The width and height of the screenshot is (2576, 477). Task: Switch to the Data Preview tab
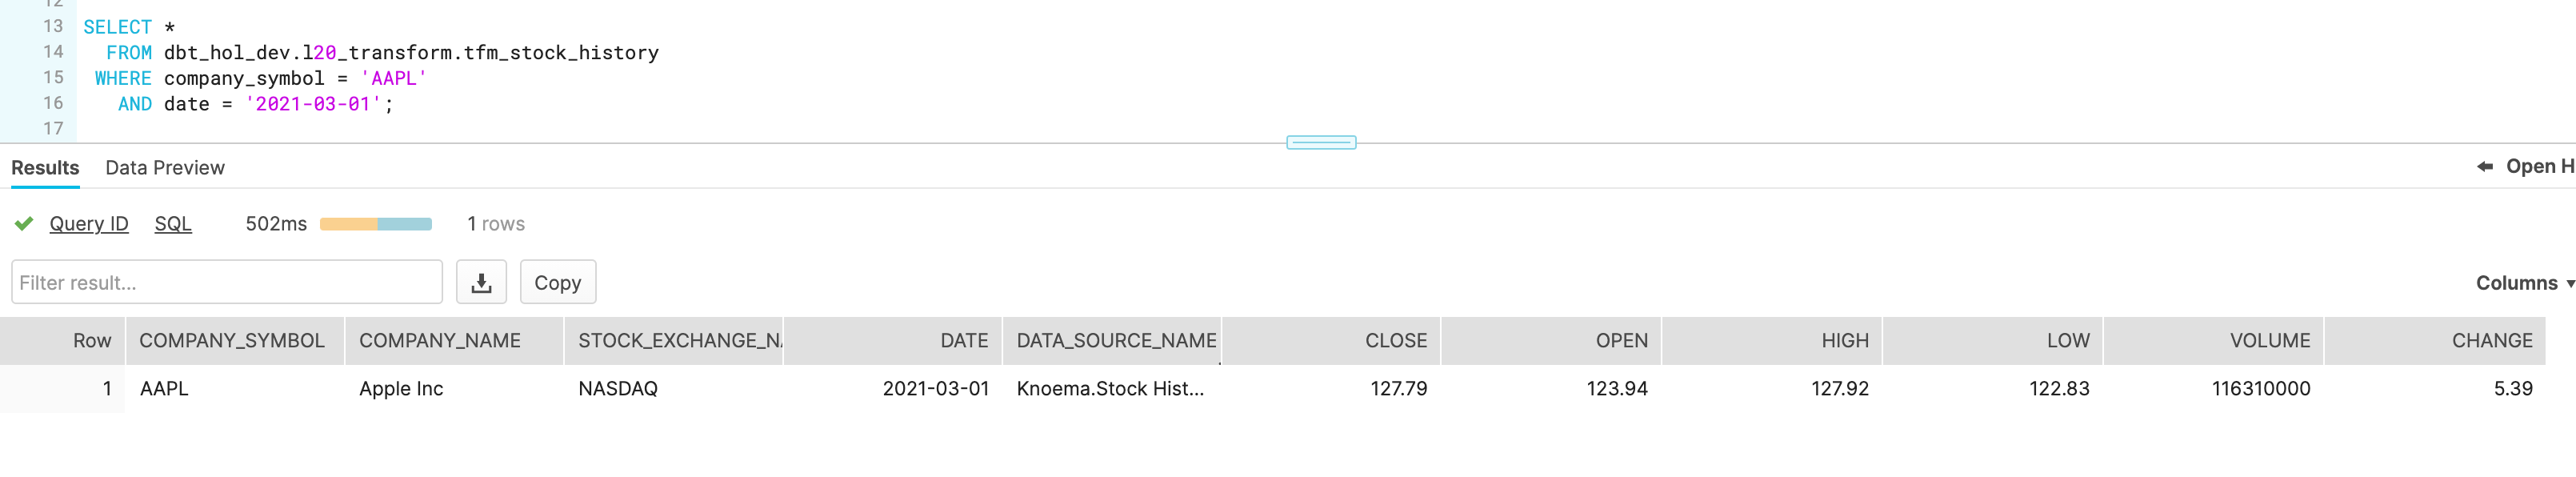(x=165, y=167)
